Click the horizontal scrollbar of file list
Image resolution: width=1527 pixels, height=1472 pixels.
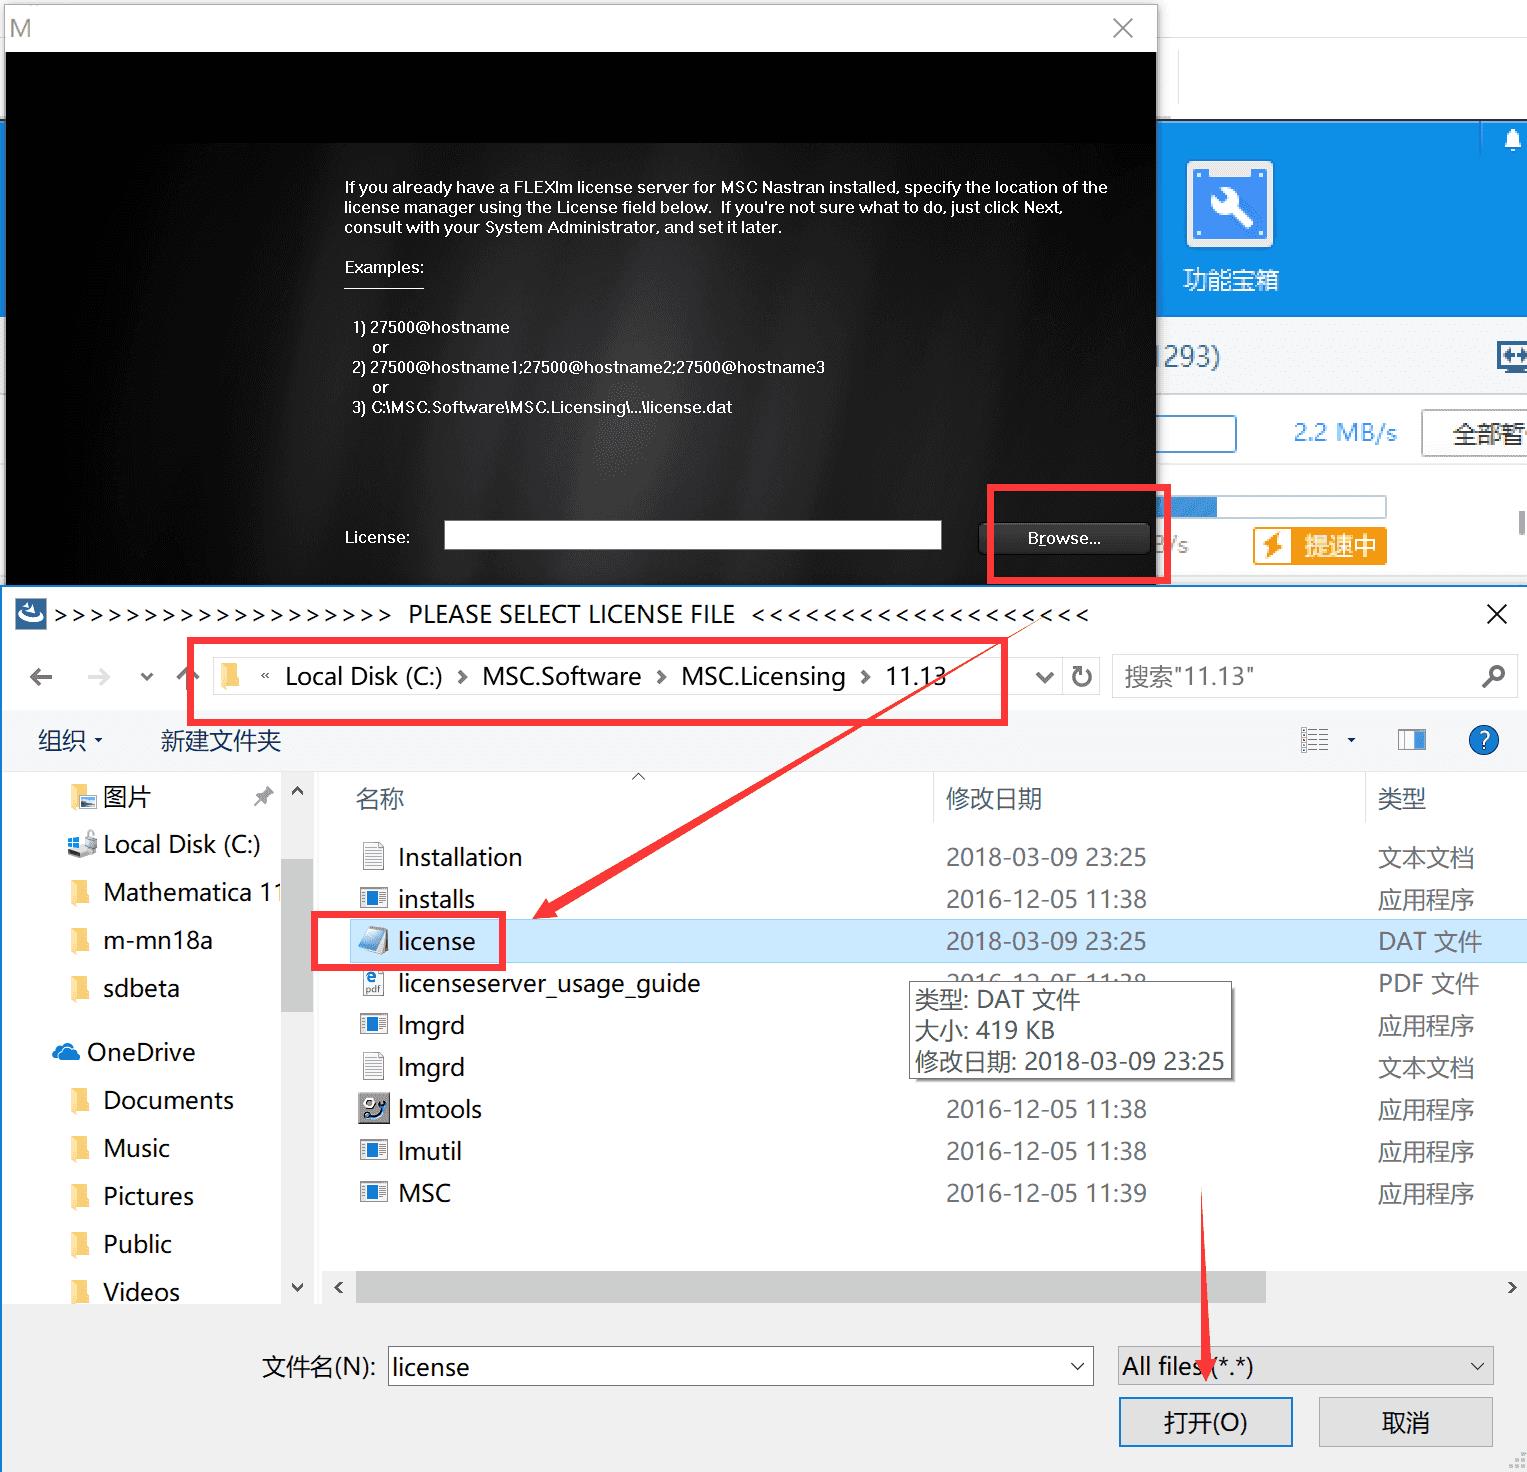[811, 1287]
